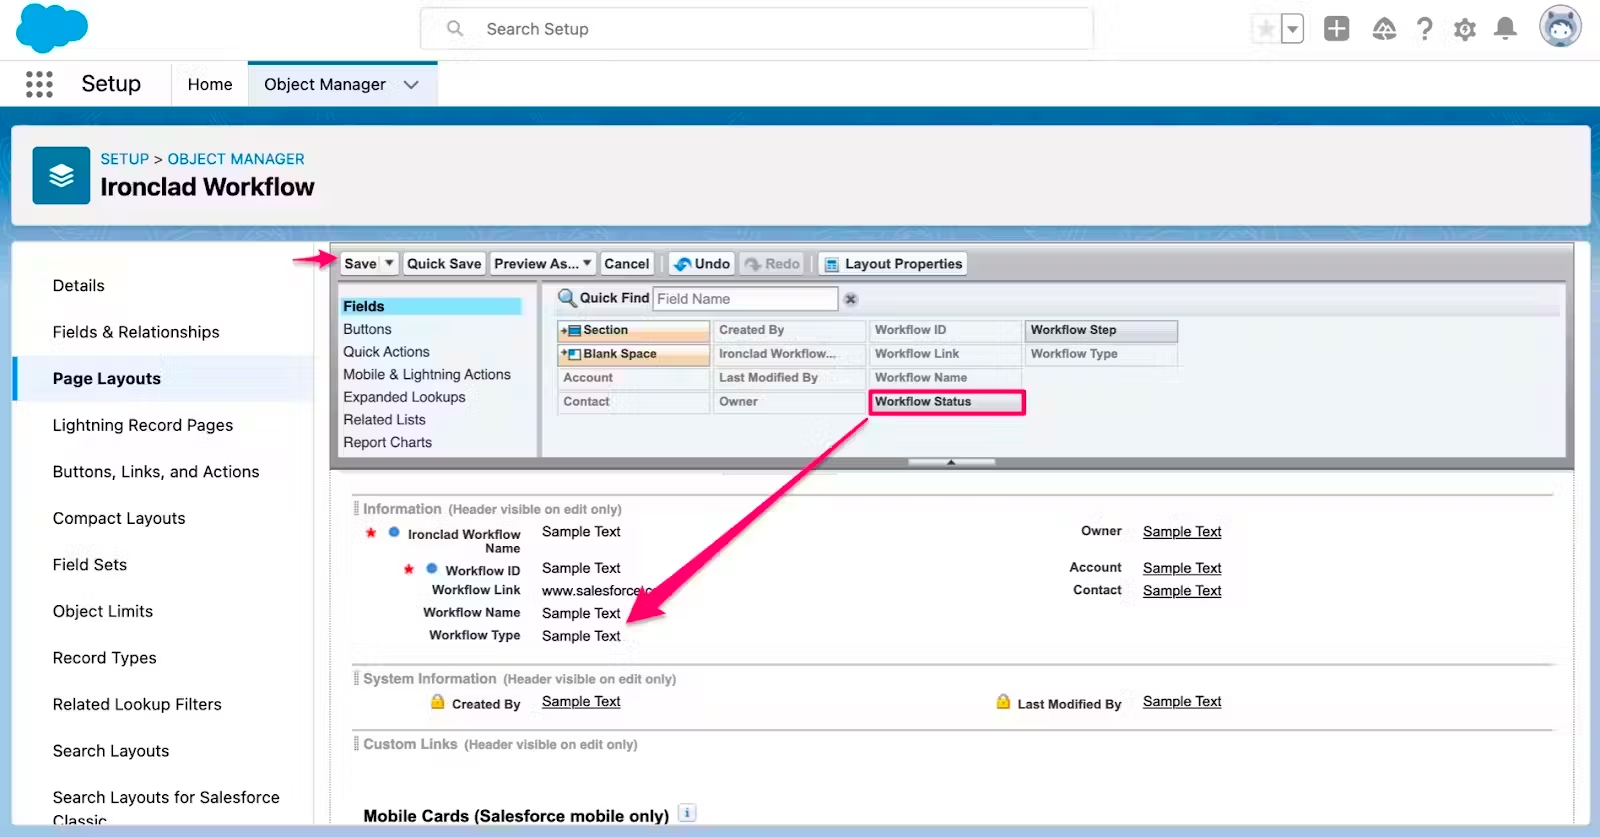Screen dimensions: 1600x837
Task: Switch to the Home tab
Action: (x=210, y=85)
